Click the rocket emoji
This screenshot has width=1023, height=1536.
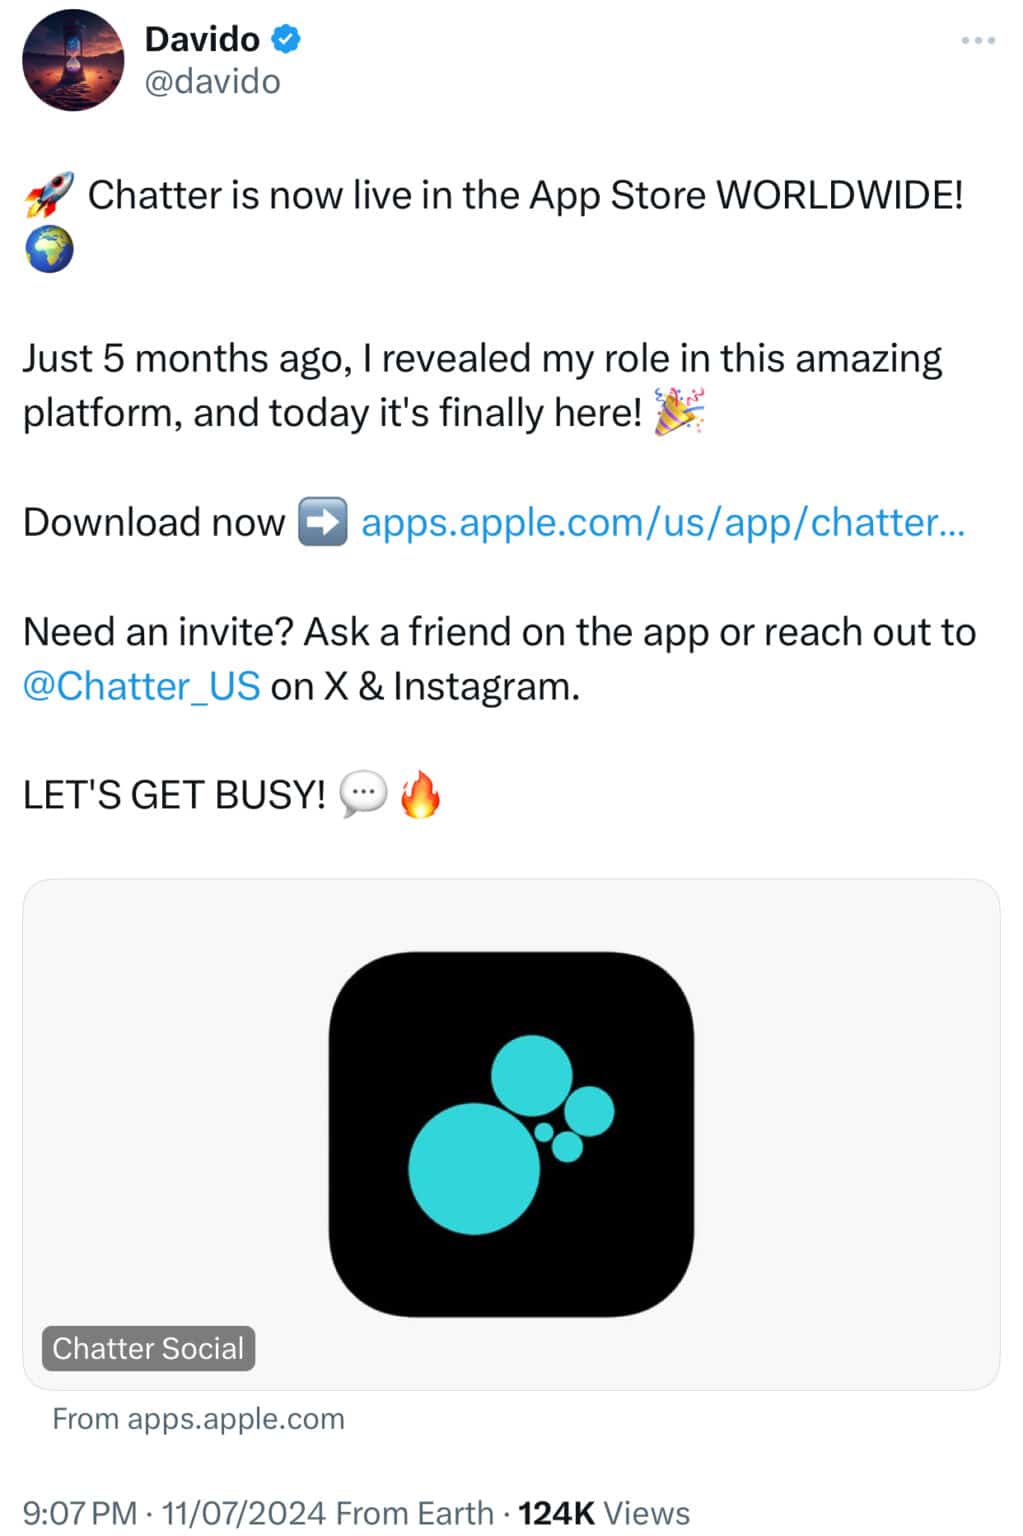coord(49,194)
